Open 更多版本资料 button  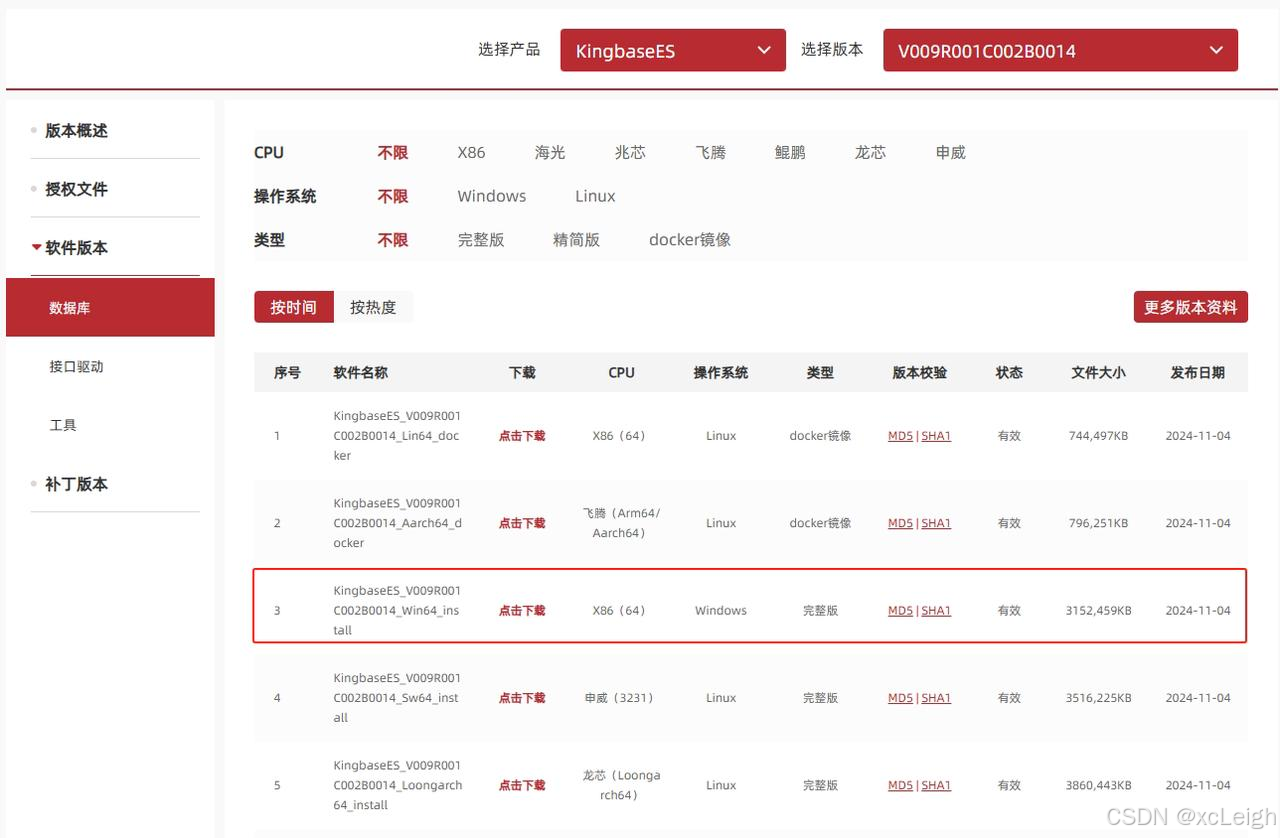coord(1191,307)
